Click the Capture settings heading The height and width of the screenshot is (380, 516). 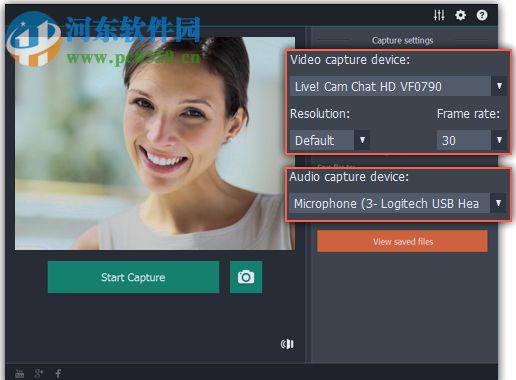pyautogui.click(x=402, y=40)
